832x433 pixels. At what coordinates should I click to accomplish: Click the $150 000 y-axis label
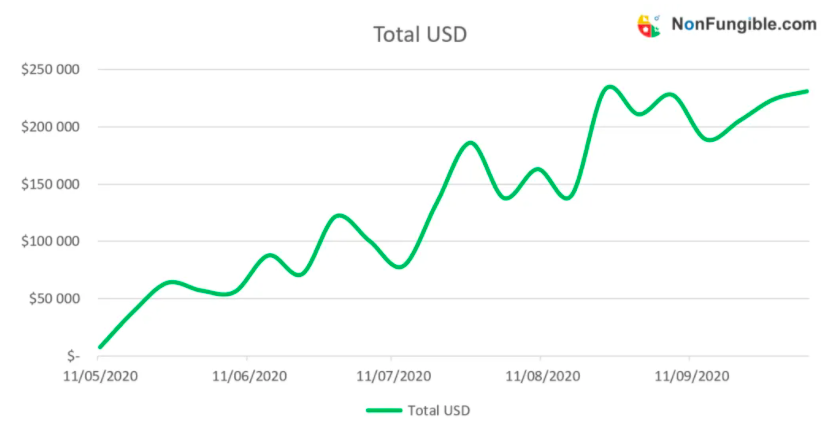click(x=49, y=184)
